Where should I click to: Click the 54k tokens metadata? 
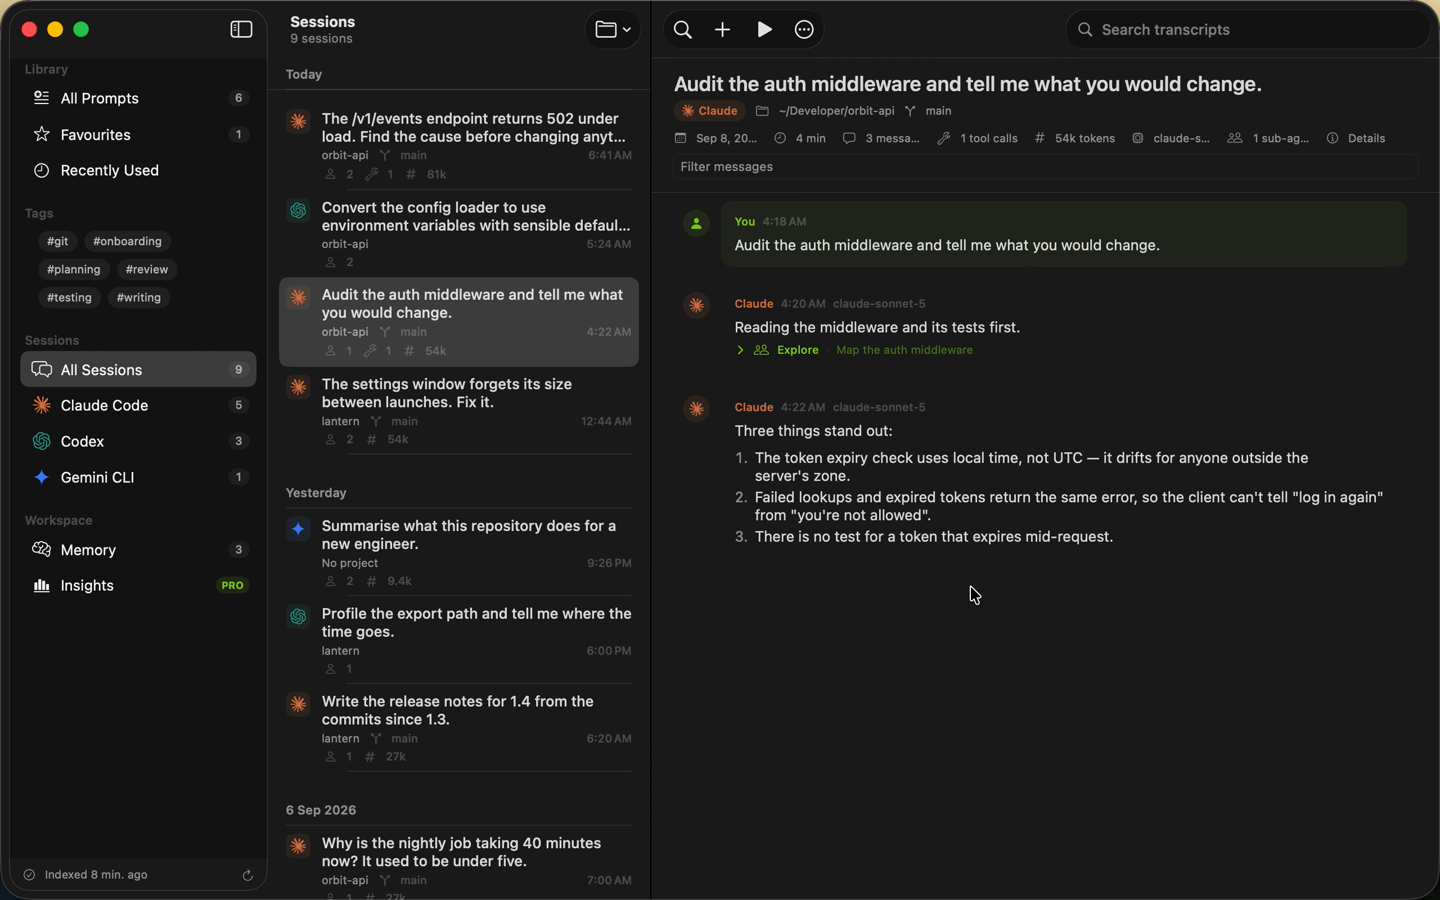1075,138
